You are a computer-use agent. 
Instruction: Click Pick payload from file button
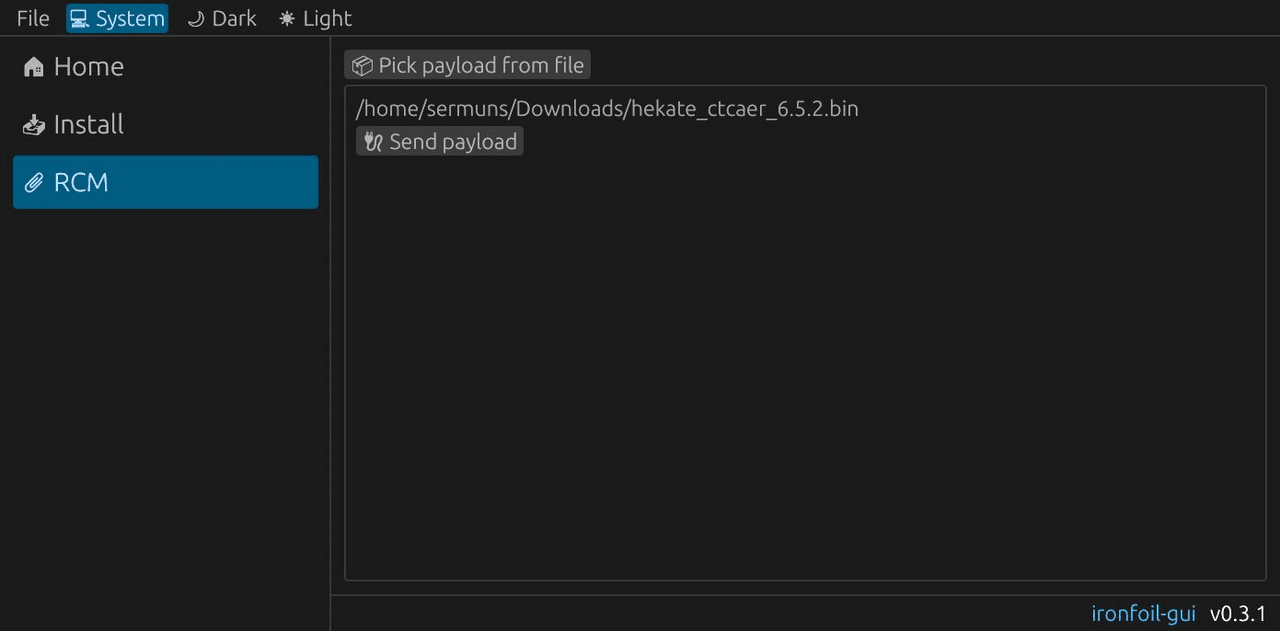(x=468, y=65)
